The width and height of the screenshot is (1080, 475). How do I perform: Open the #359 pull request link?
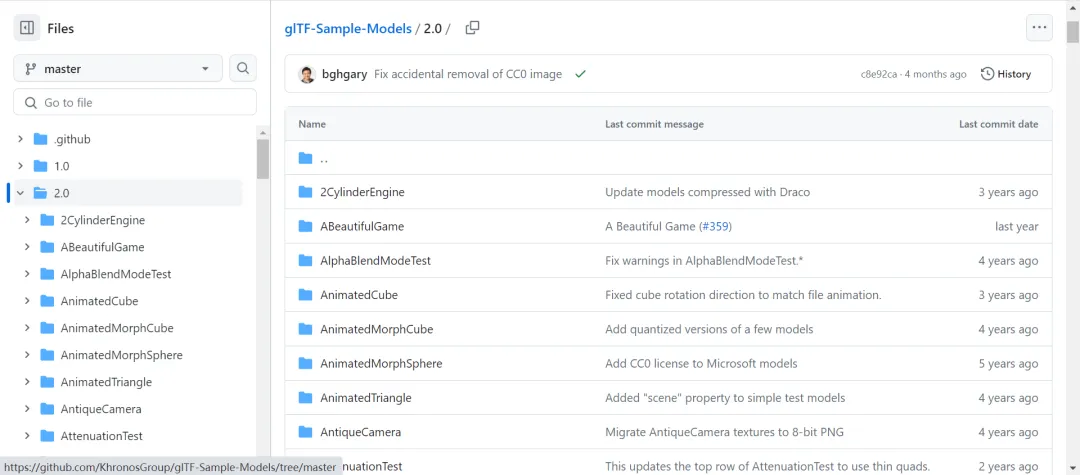(715, 227)
